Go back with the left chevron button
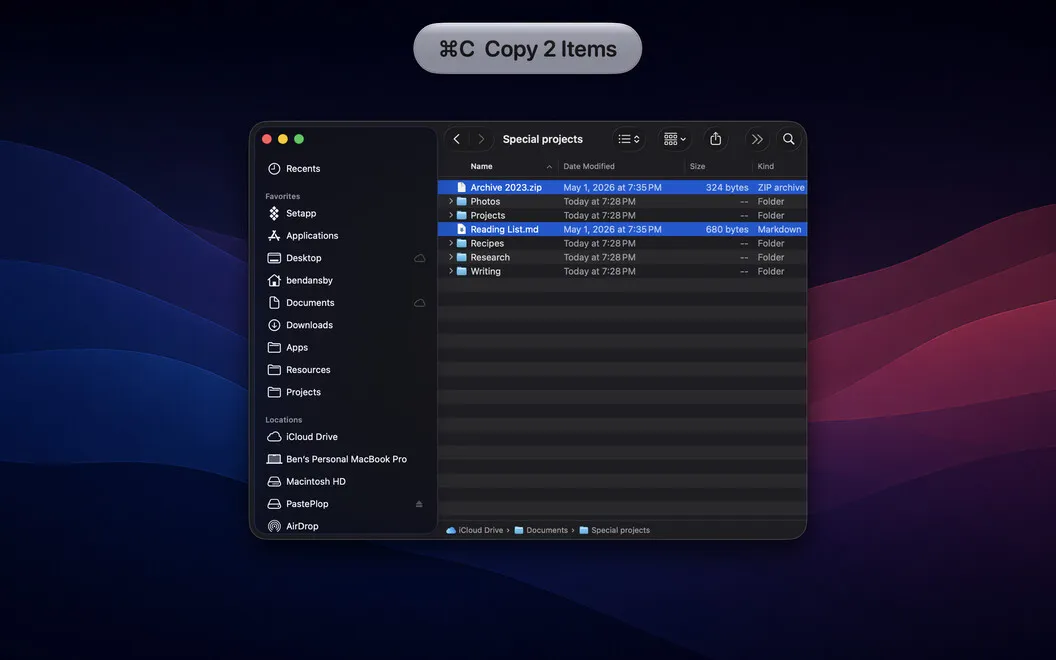The image size is (1056, 660). pos(457,139)
